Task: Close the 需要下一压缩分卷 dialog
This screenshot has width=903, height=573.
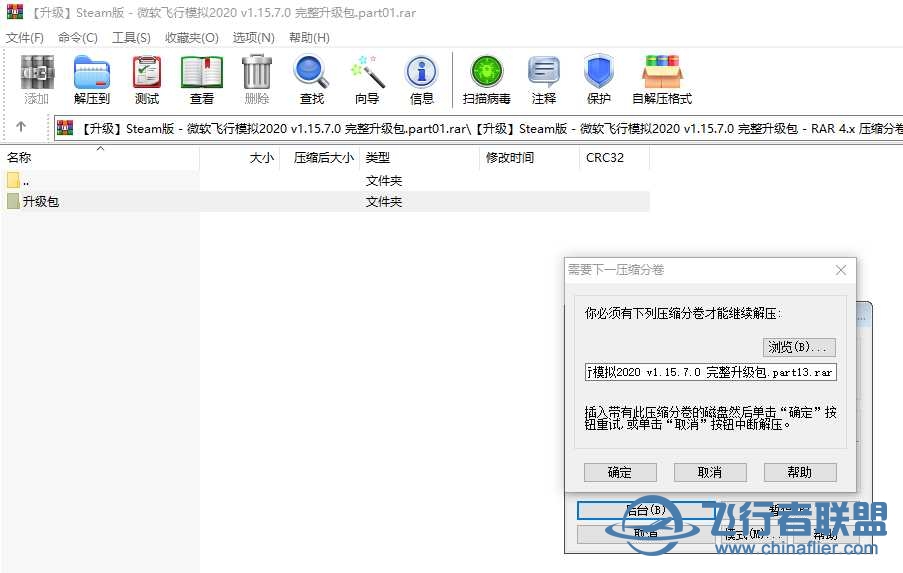Action: tap(841, 270)
